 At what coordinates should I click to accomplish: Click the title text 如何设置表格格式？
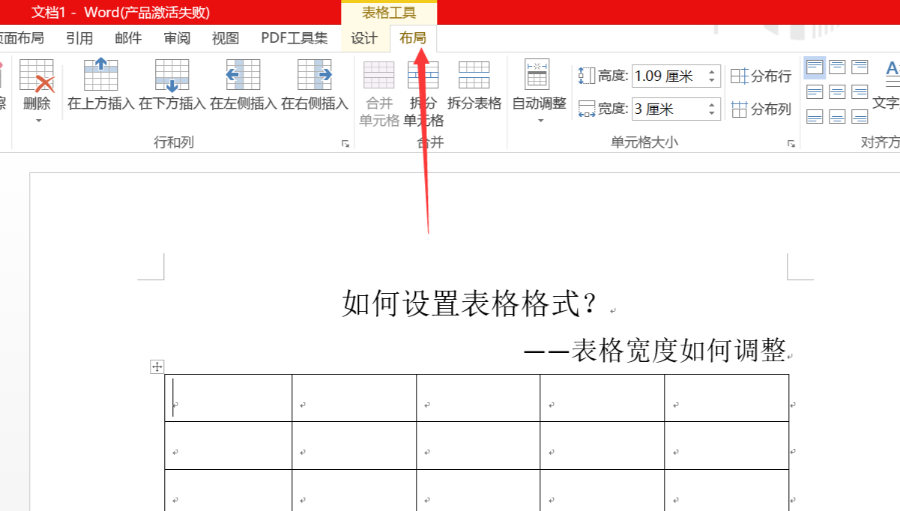click(x=470, y=303)
